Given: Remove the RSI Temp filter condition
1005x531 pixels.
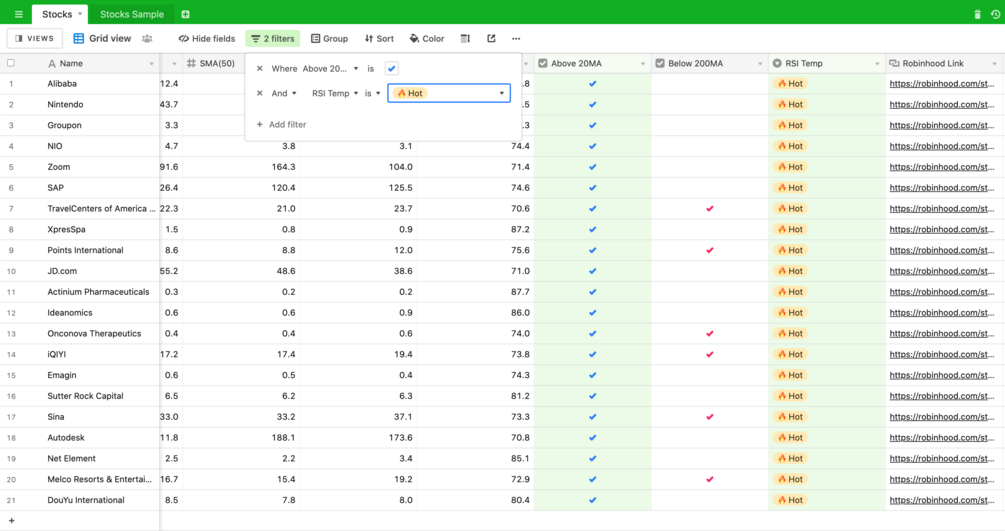Looking at the screenshot, I should (x=260, y=93).
